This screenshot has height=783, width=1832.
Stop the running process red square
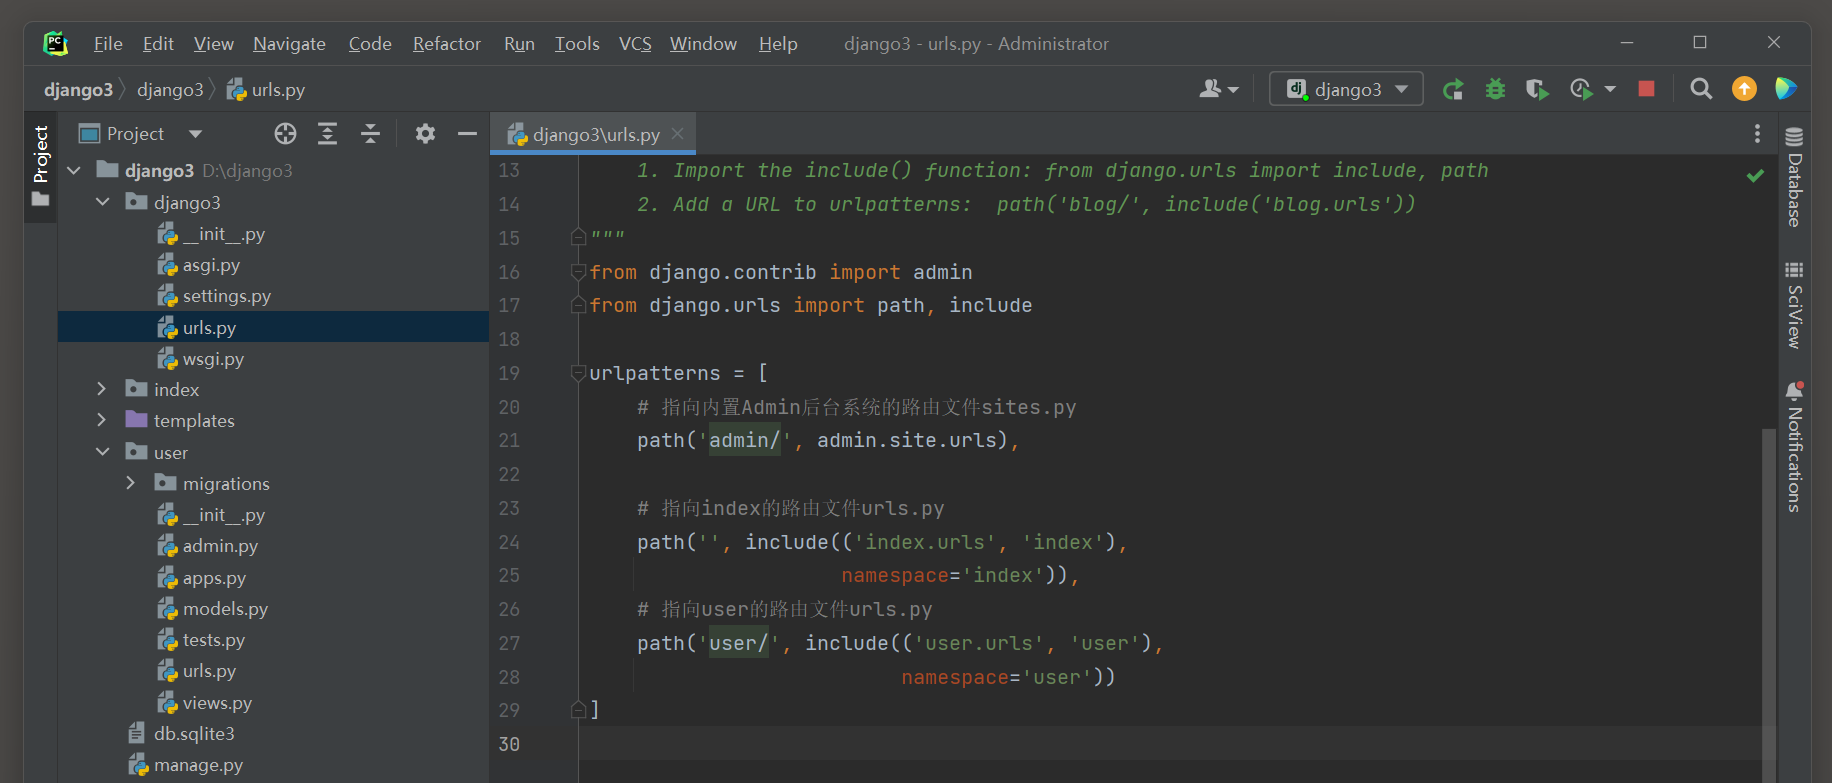tap(1646, 89)
